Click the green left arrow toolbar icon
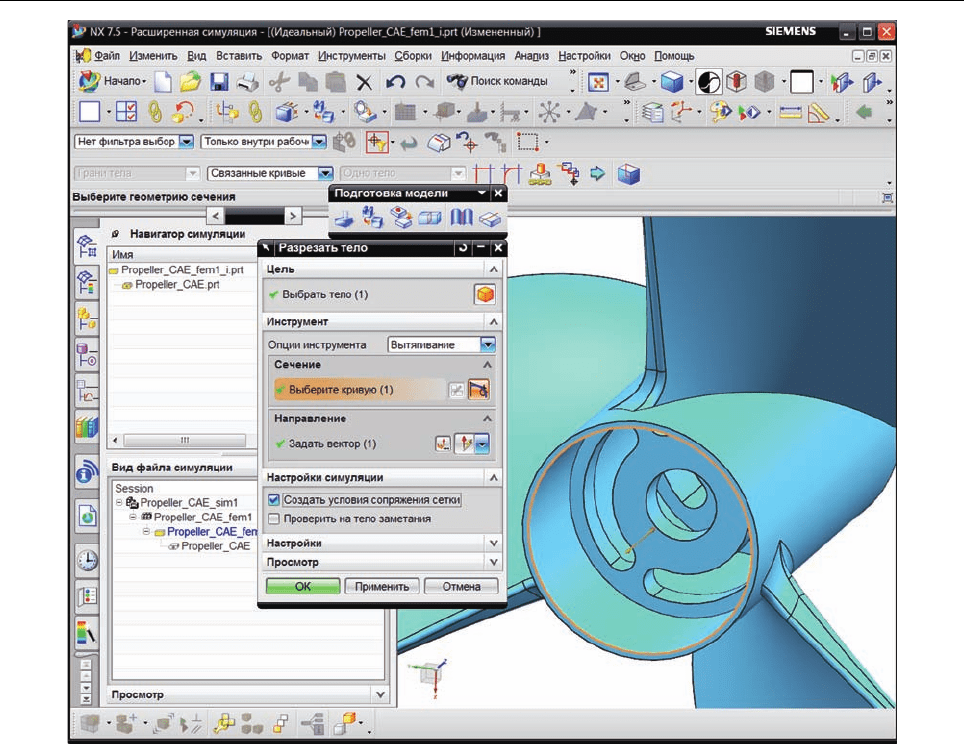 click(x=864, y=112)
